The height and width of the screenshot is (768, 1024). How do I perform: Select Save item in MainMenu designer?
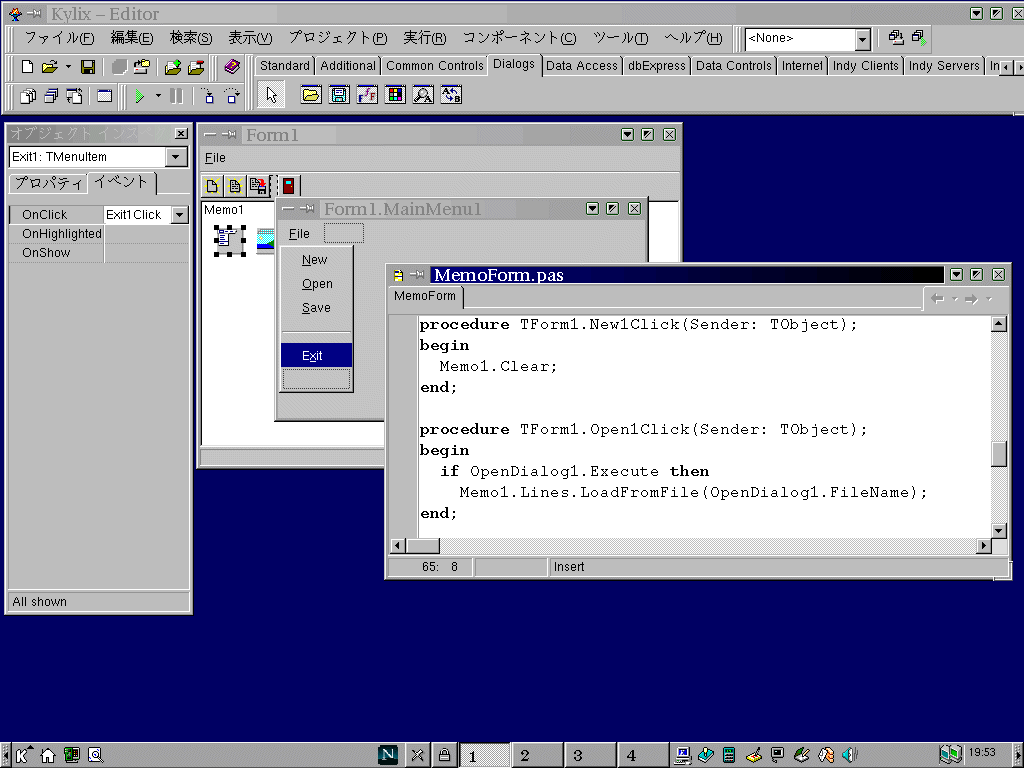point(317,308)
